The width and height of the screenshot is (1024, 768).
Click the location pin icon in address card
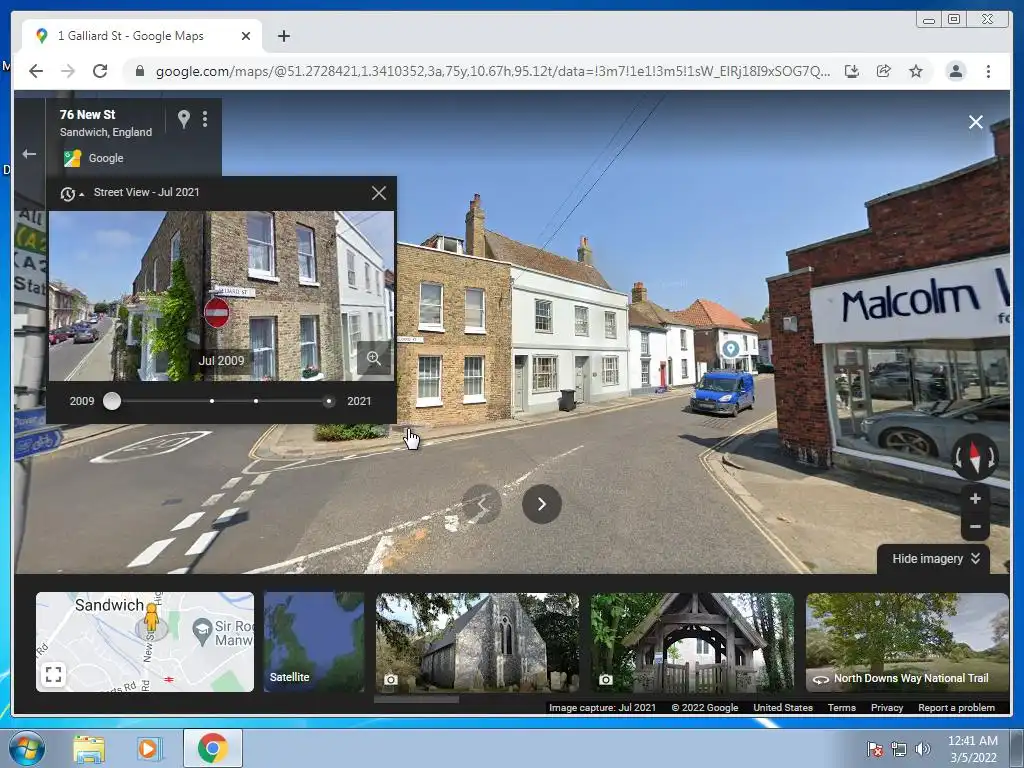click(184, 119)
